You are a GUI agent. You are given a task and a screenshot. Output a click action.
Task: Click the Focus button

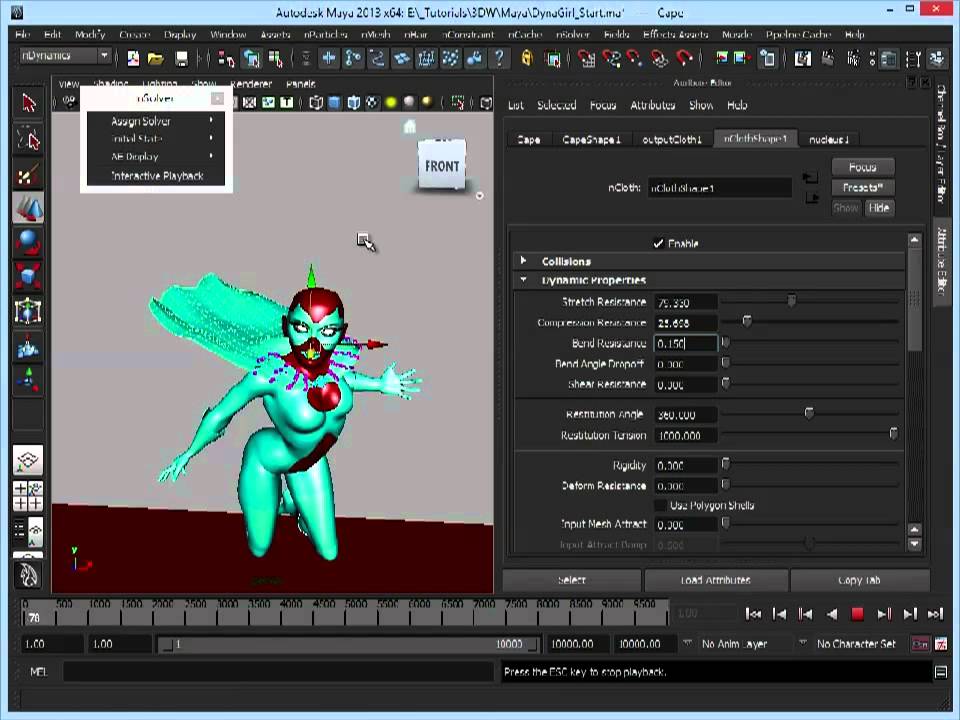(863, 167)
